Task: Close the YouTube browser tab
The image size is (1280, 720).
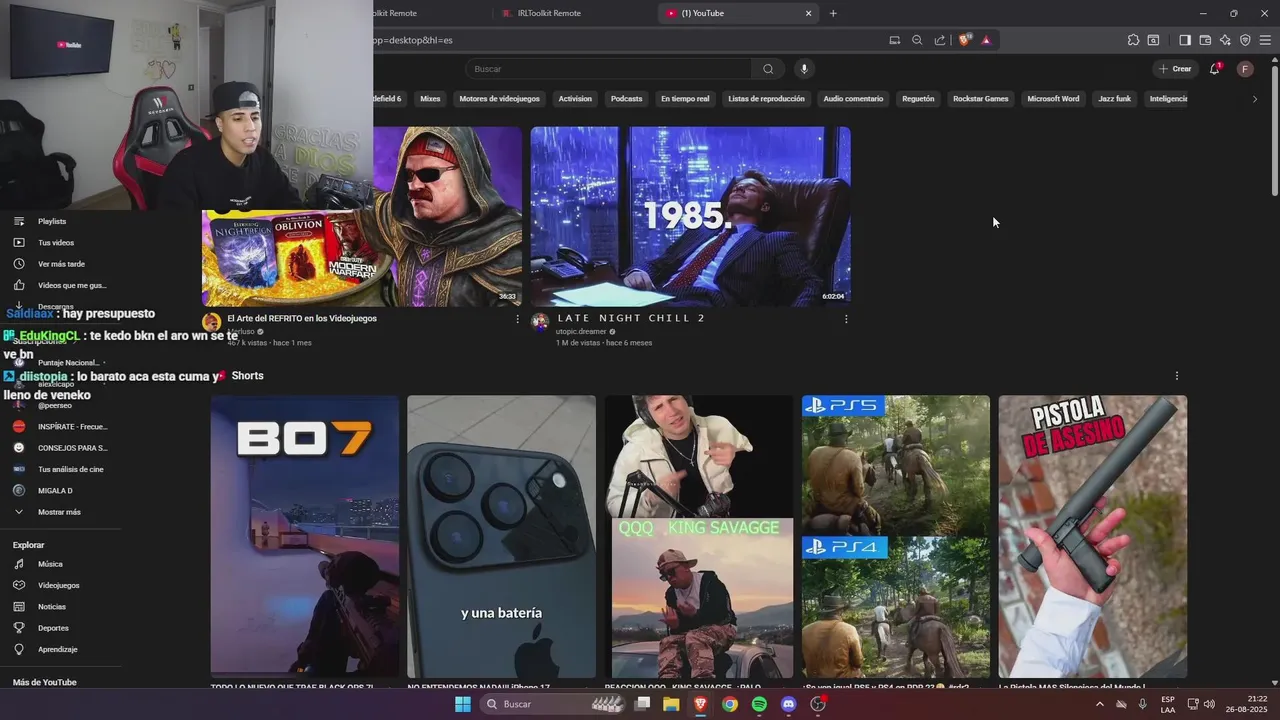Action: (x=809, y=13)
